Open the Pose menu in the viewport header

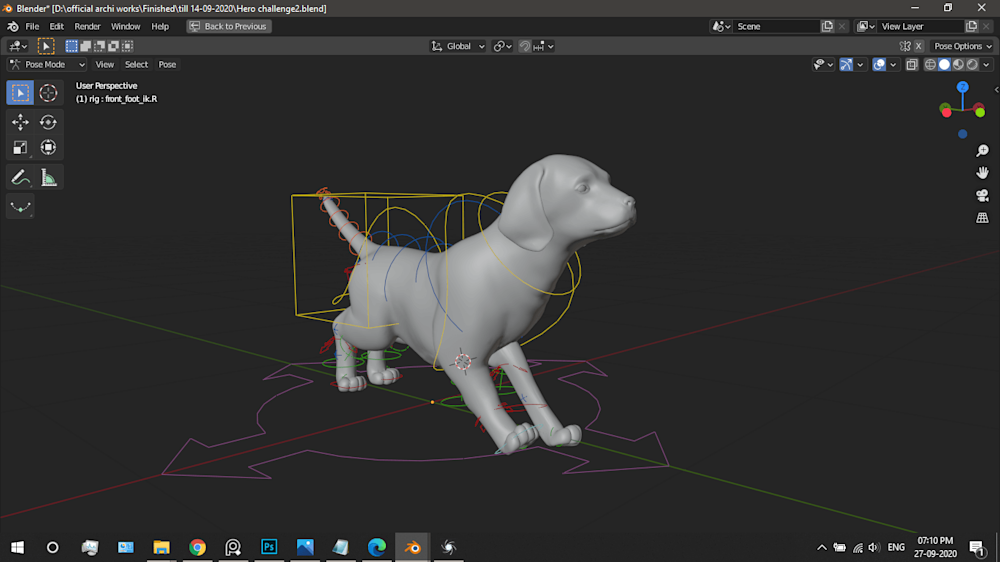(167, 64)
